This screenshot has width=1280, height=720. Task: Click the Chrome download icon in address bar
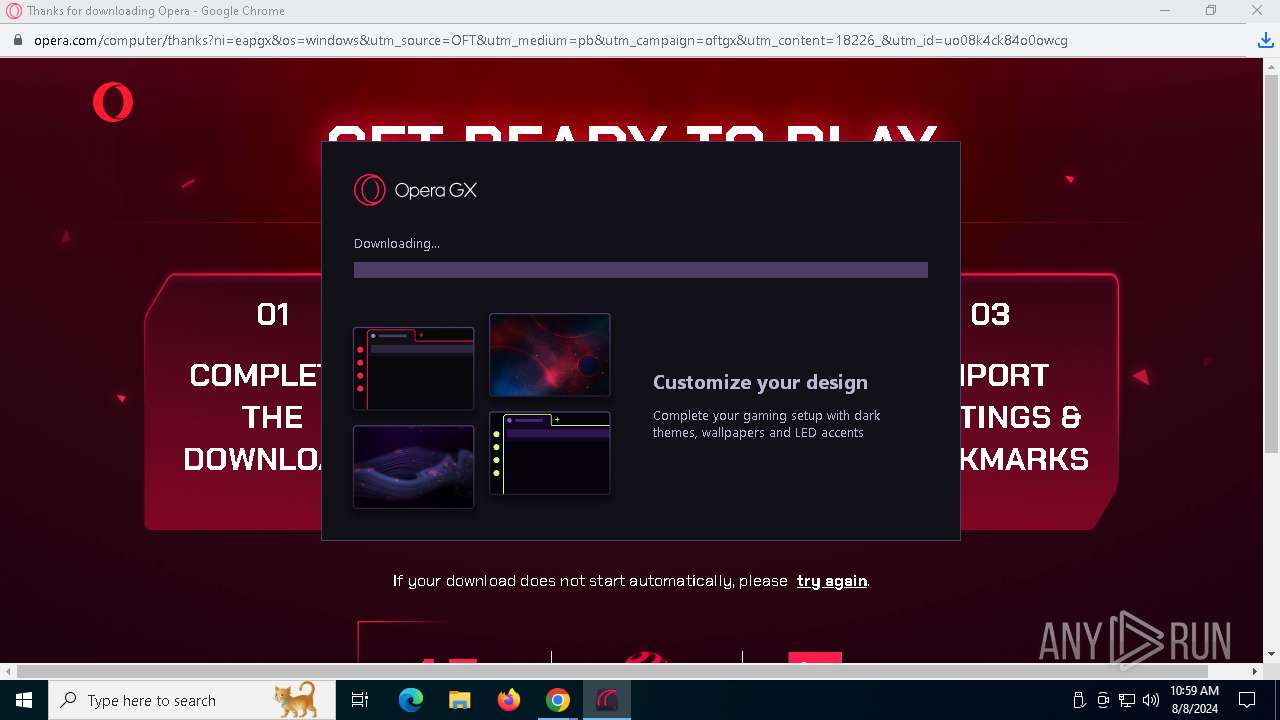[1265, 41]
